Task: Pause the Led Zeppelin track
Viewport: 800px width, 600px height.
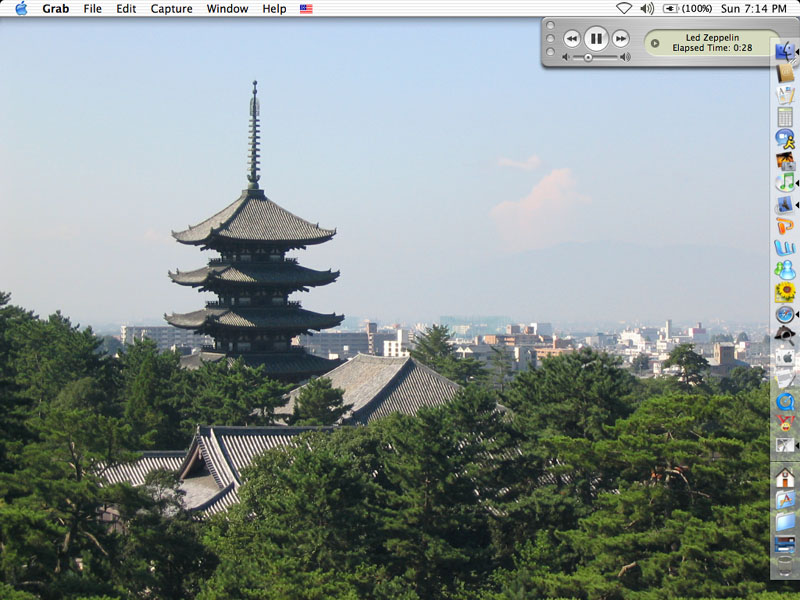Action: point(596,39)
